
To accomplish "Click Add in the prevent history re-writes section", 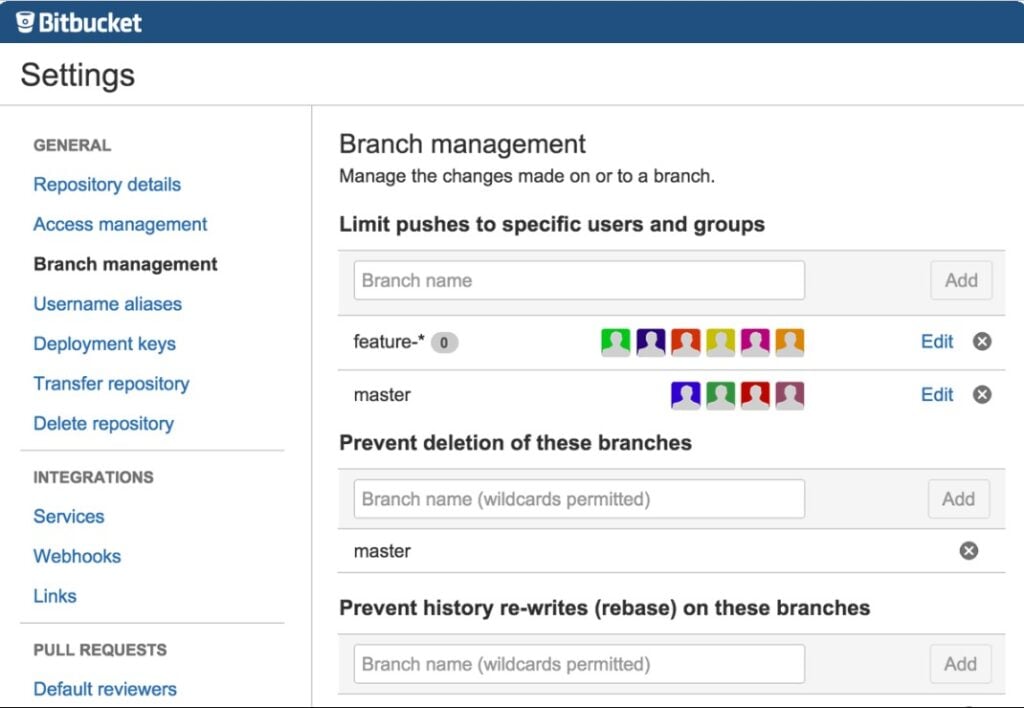I will (961, 664).
